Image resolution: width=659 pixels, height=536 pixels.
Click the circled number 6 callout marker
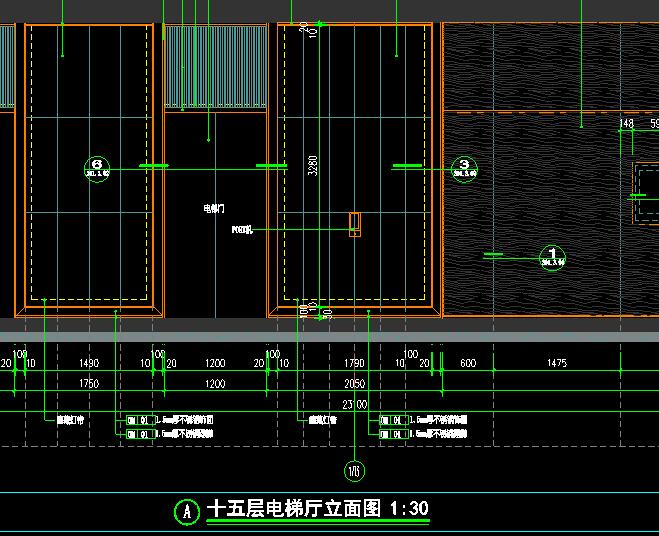(97, 166)
